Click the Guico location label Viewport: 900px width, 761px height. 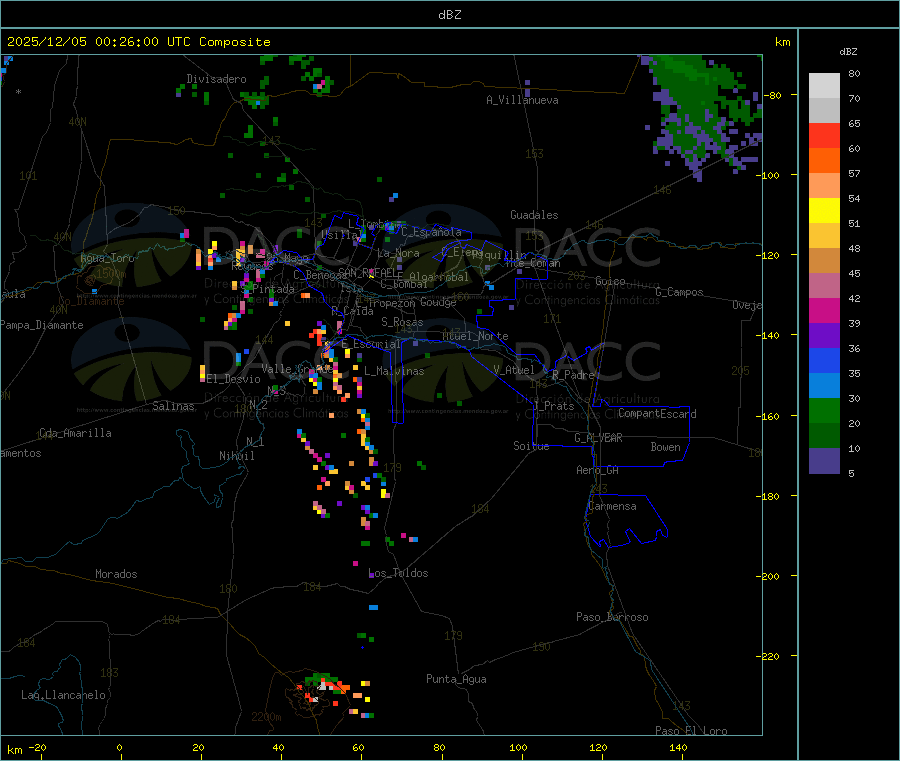tap(610, 281)
